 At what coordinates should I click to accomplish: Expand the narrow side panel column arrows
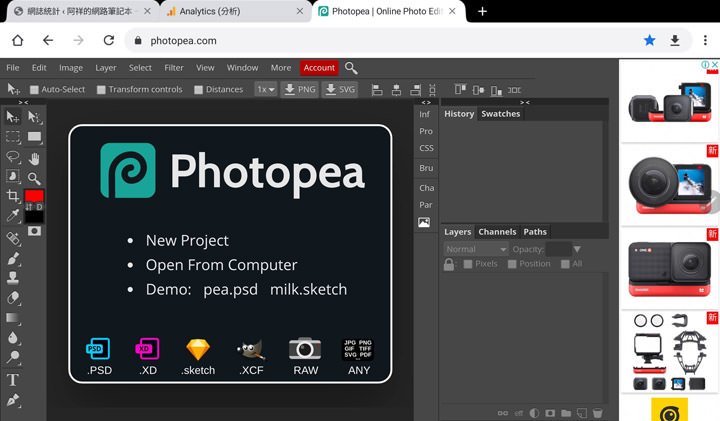click(x=426, y=102)
